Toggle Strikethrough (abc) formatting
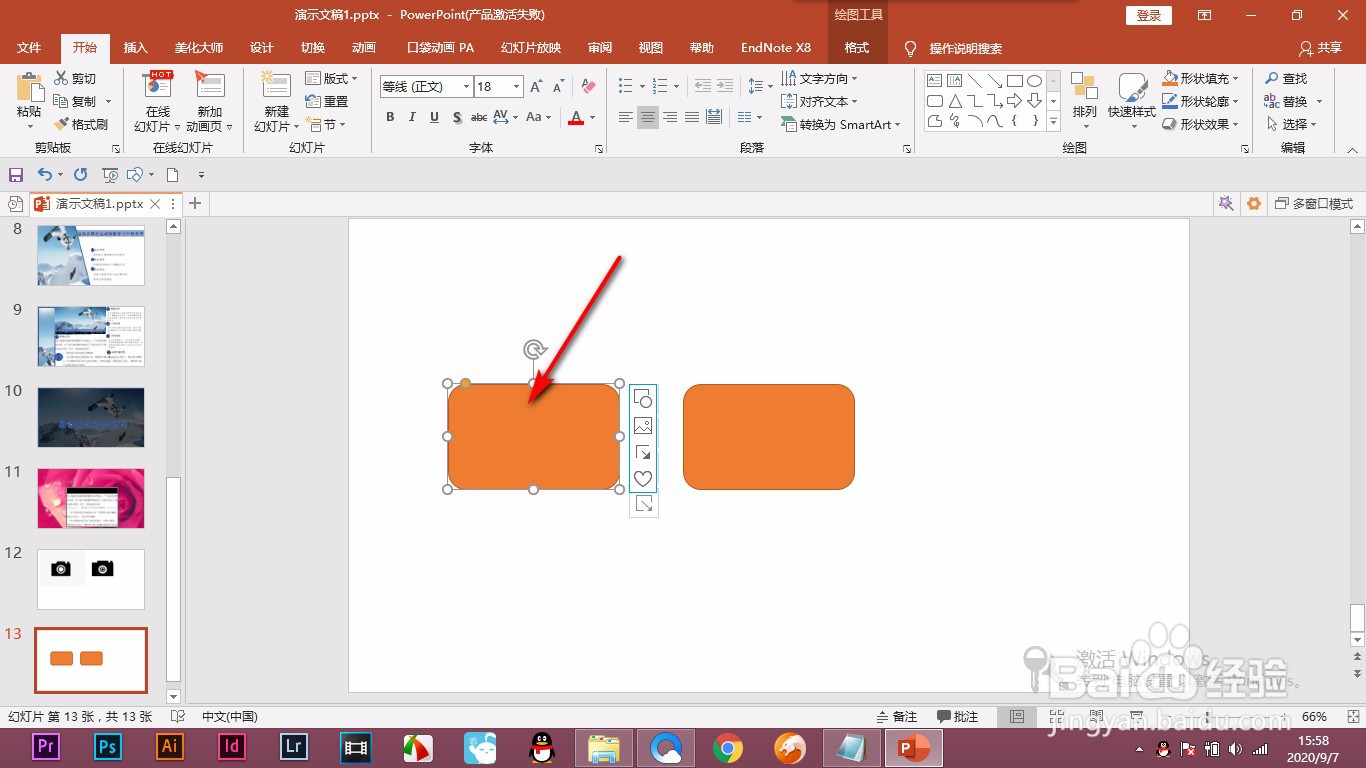 click(x=479, y=117)
